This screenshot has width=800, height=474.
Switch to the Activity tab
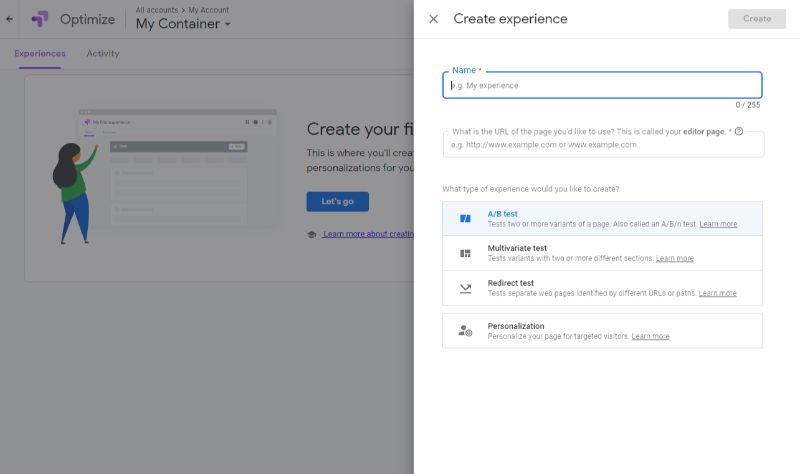coord(103,53)
